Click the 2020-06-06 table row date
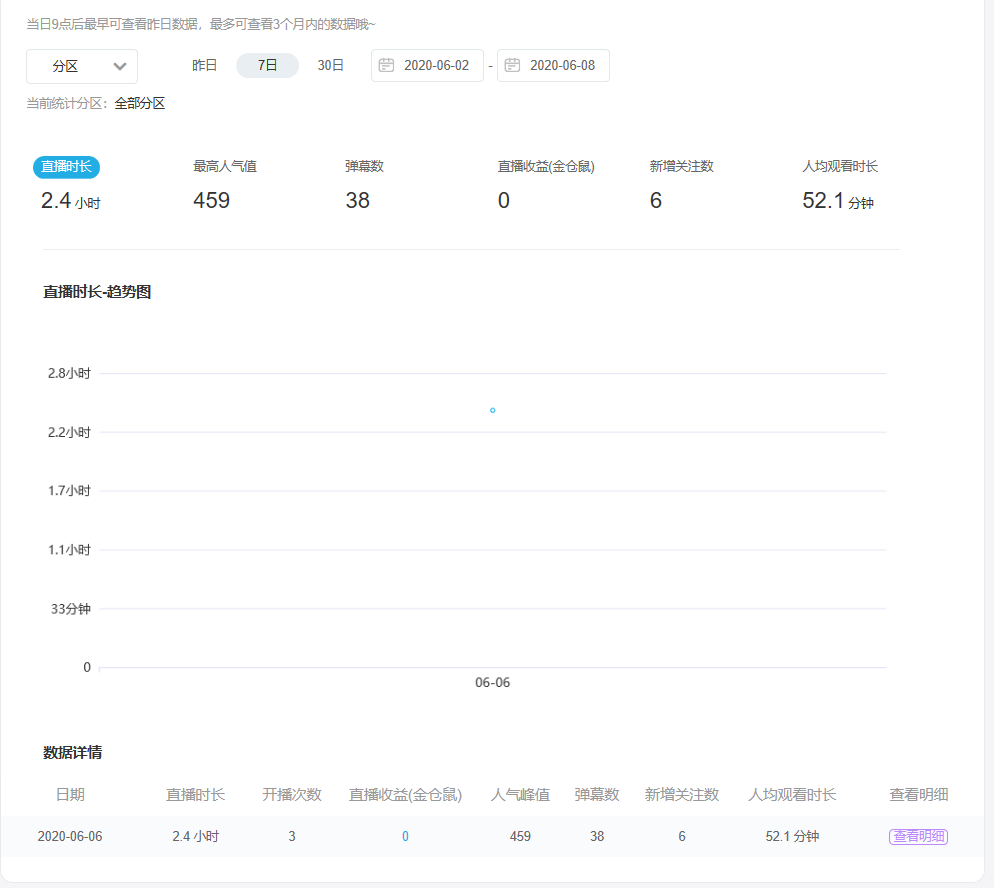The width and height of the screenshot is (994, 888). [70, 836]
